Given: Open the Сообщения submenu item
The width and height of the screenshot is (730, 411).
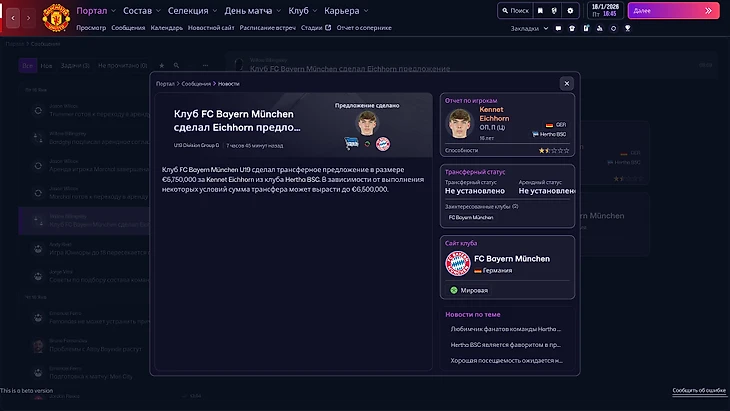Looking at the screenshot, I should click(128, 28).
